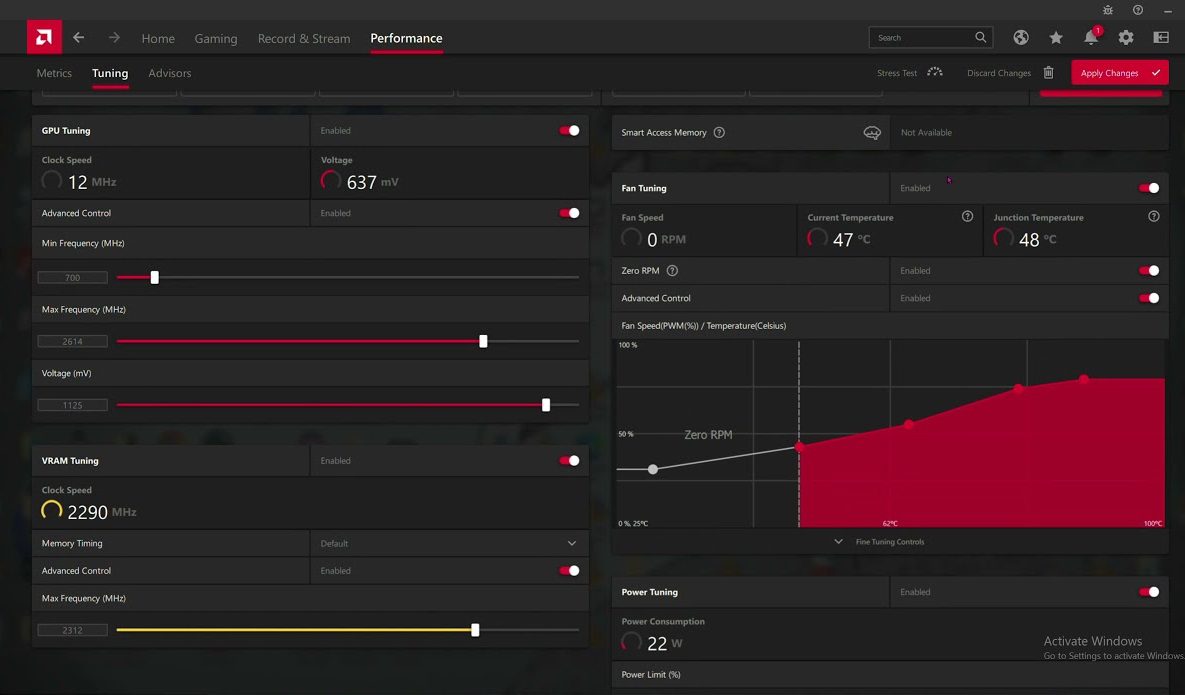Screen dimensions: 1185x695
Task: Toggle GPU Tuning switch
Action: pyautogui.click(x=569, y=131)
